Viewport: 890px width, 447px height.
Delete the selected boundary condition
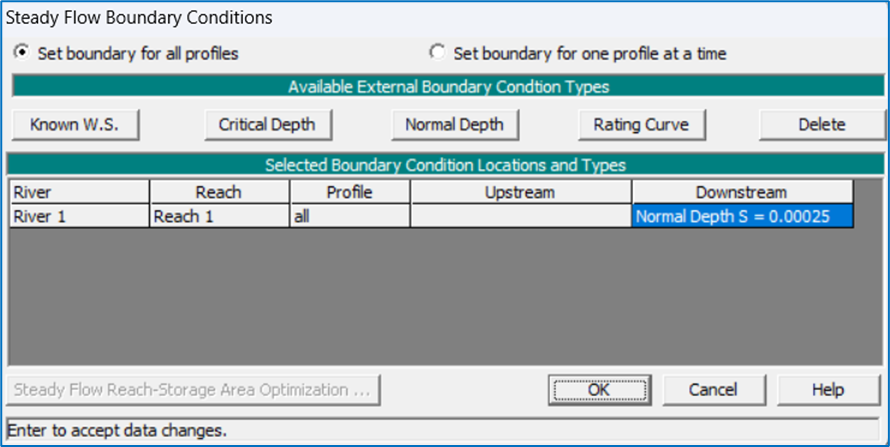coord(822,125)
